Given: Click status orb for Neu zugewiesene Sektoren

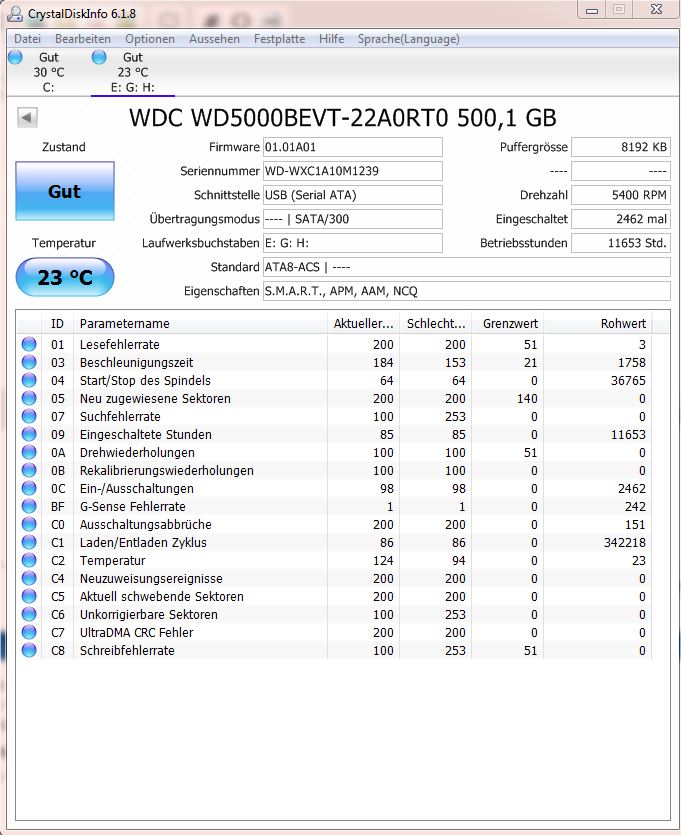Looking at the screenshot, I should pyautogui.click(x=29, y=398).
